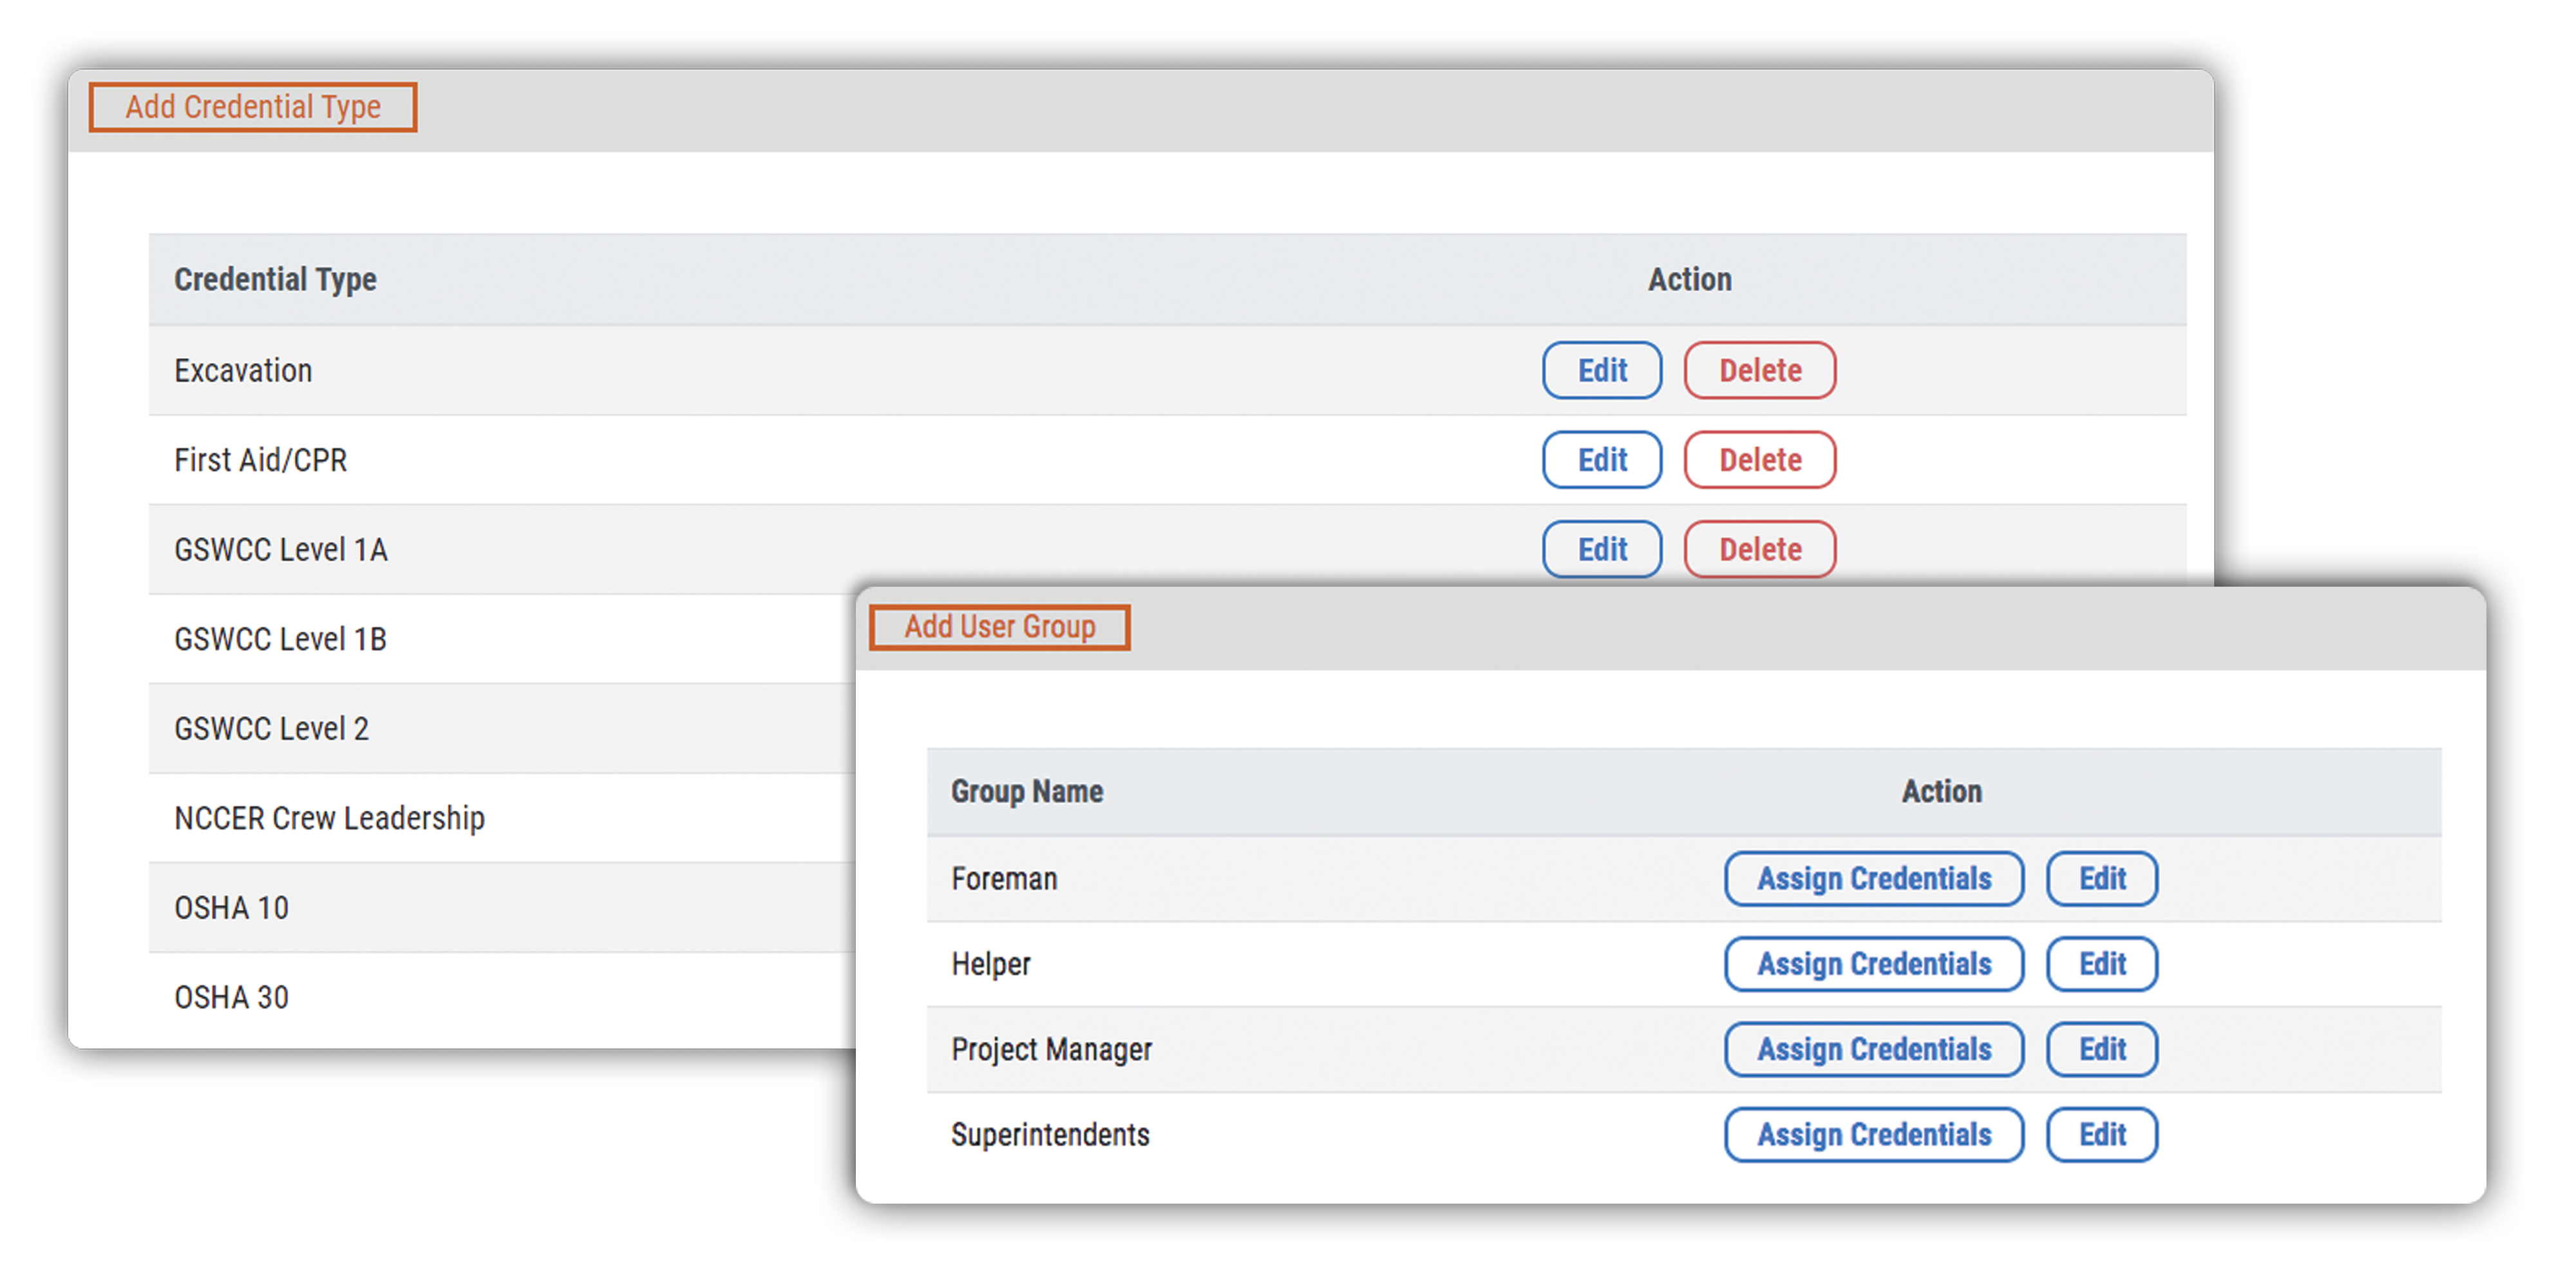Assign credentials to the Superintendents group

(x=1874, y=1135)
